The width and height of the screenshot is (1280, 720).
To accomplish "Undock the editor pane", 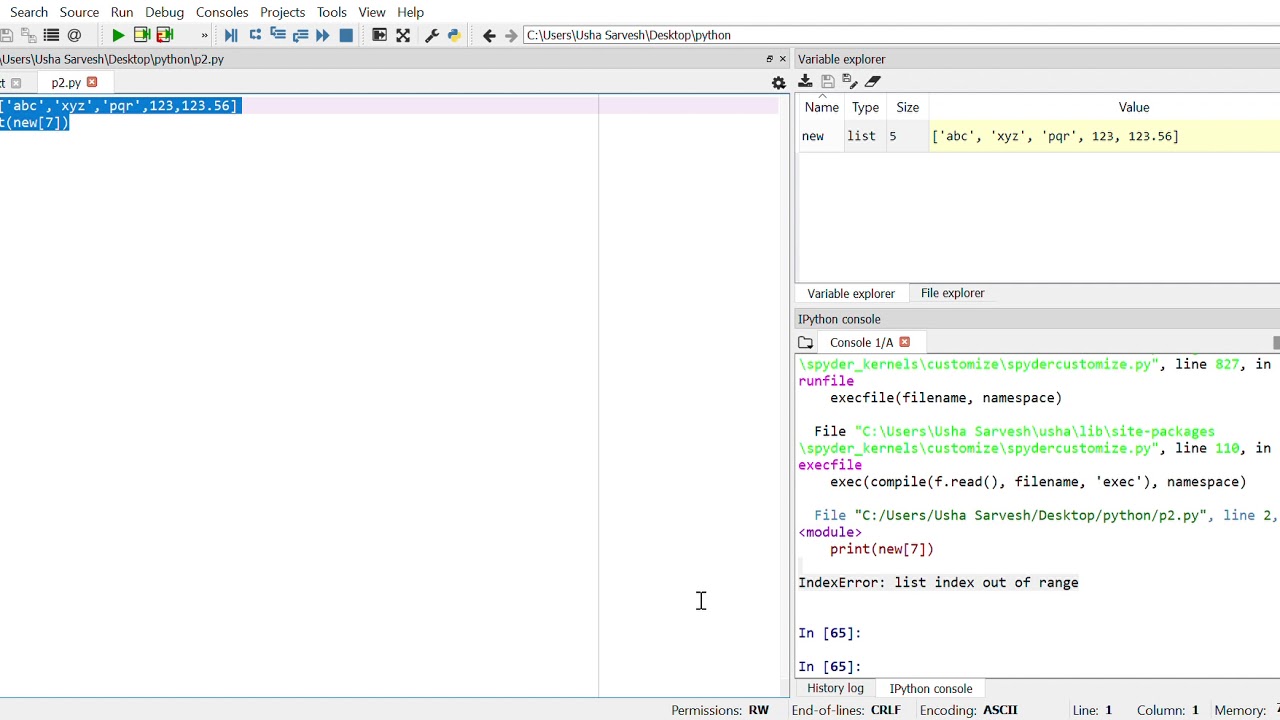I will click(x=769, y=59).
